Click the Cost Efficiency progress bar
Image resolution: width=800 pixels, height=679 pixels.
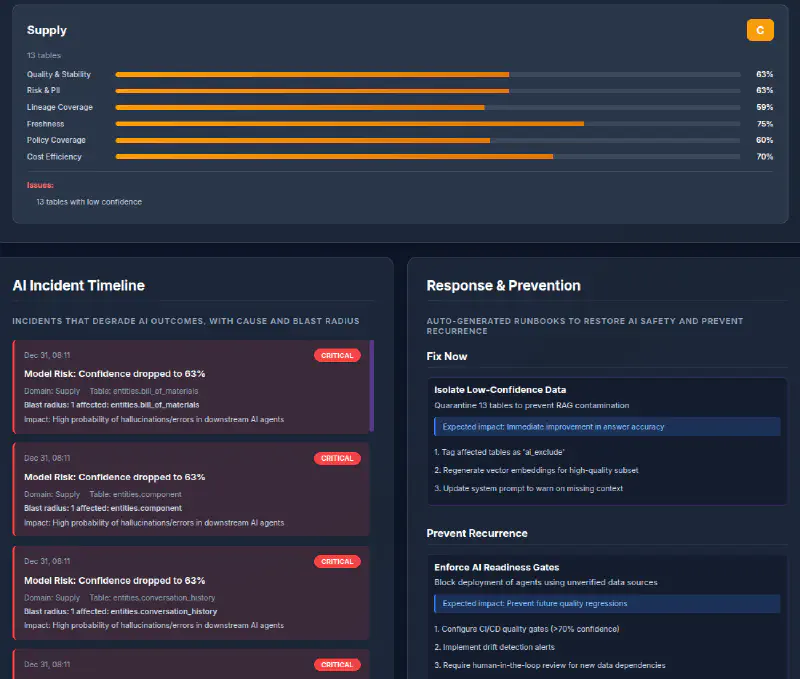point(428,157)
